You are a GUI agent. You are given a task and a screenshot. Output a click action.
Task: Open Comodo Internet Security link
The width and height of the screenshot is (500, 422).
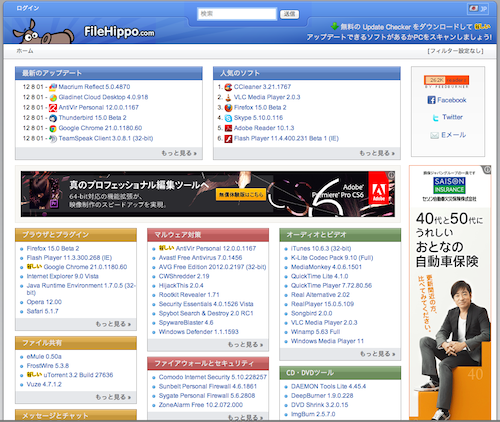(x=213, y=377)
